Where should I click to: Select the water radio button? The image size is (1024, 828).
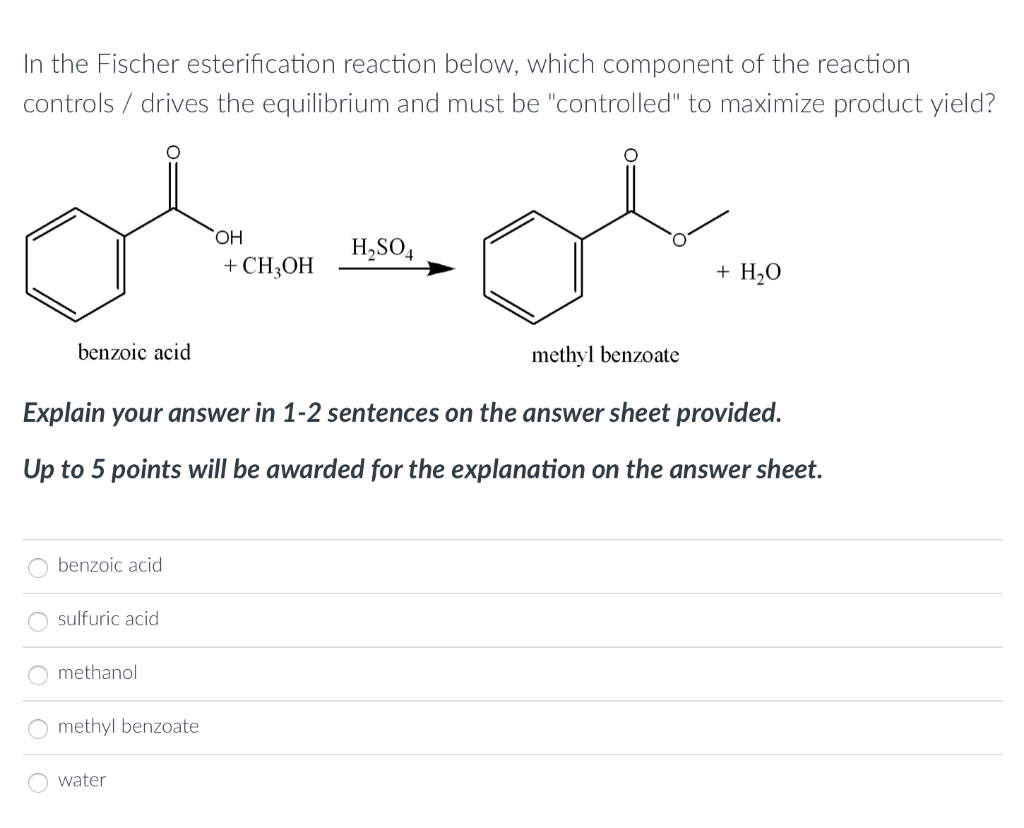point(37,782)
